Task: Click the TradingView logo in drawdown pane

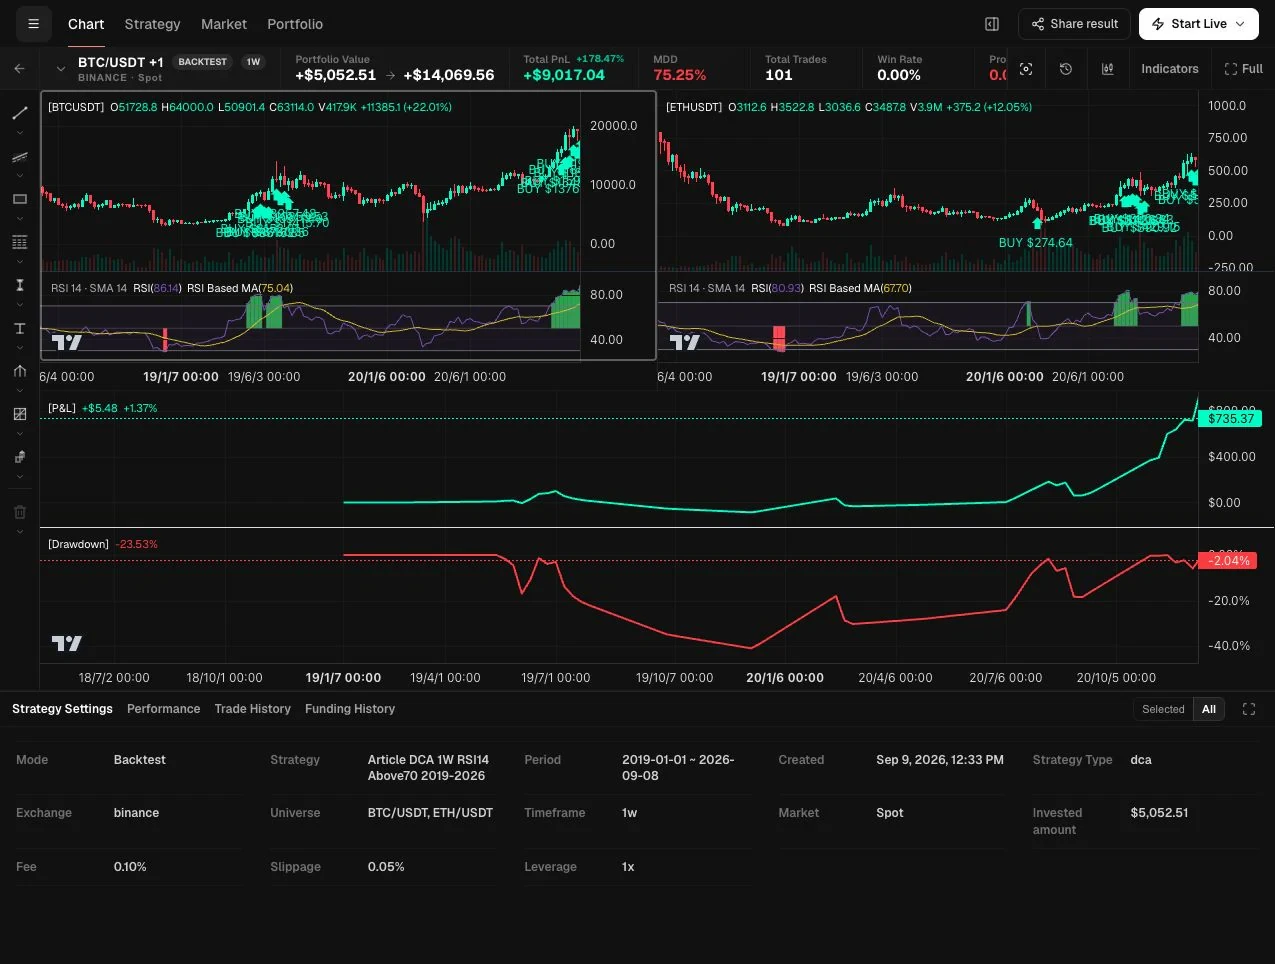Action: click(67, 643)
